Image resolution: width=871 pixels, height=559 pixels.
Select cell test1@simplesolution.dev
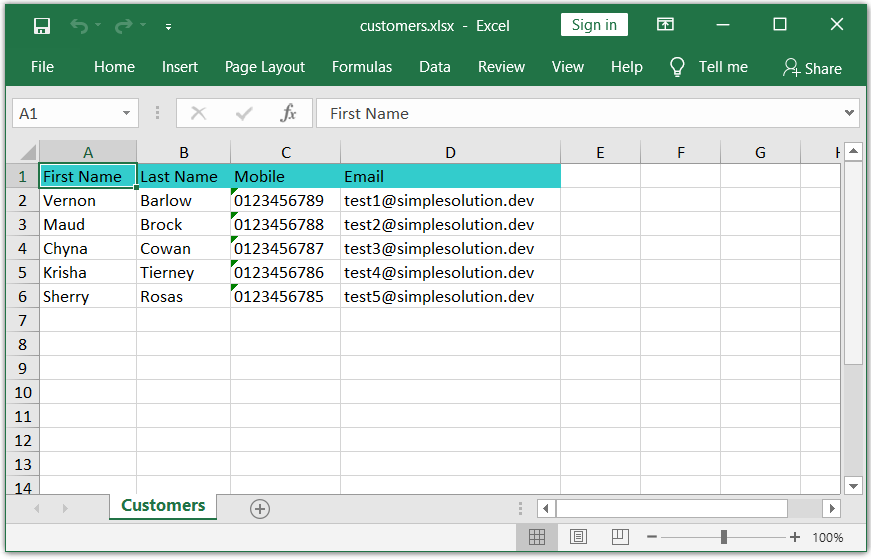(x=450, y=201)
